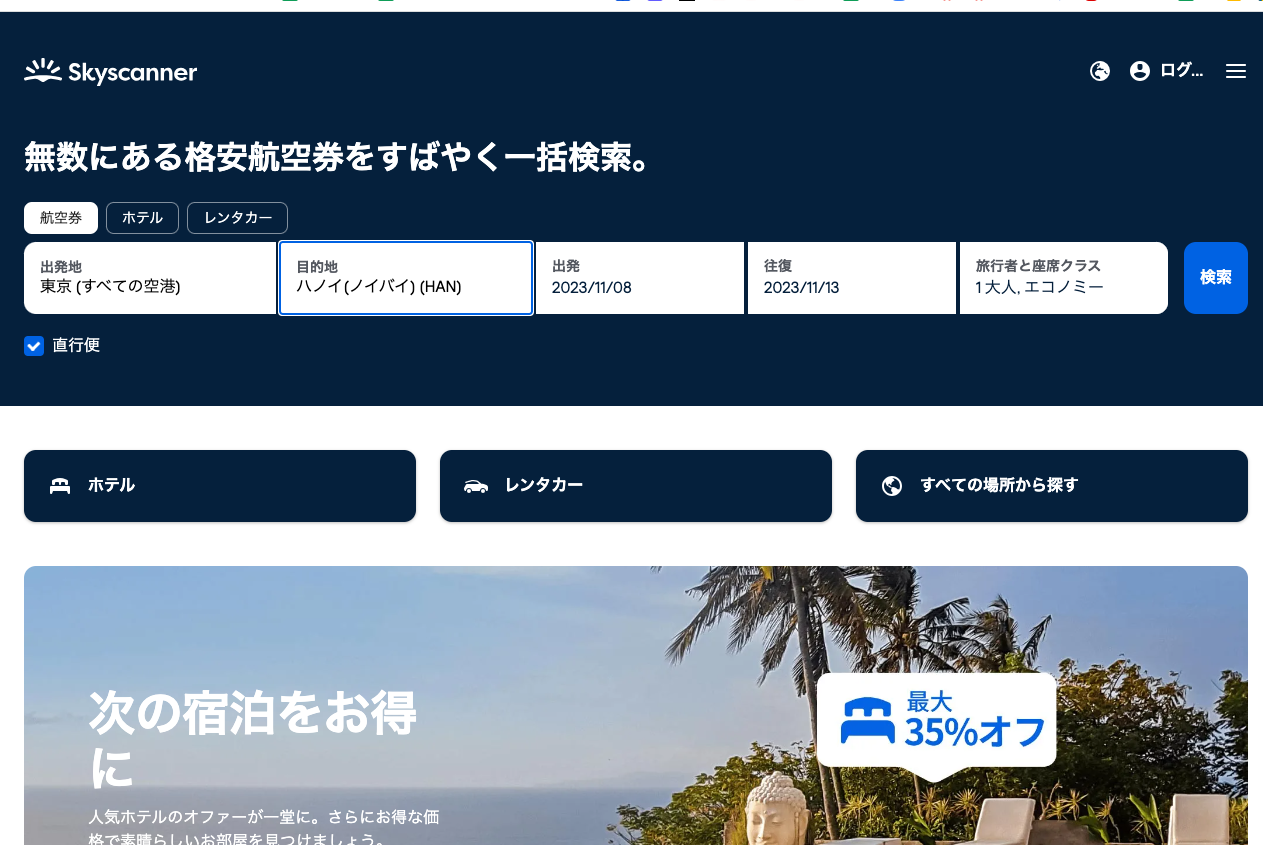Open the globe region settings icon
The image size is (1263, 845).
pyautogui.click(x=1100, y=71)
